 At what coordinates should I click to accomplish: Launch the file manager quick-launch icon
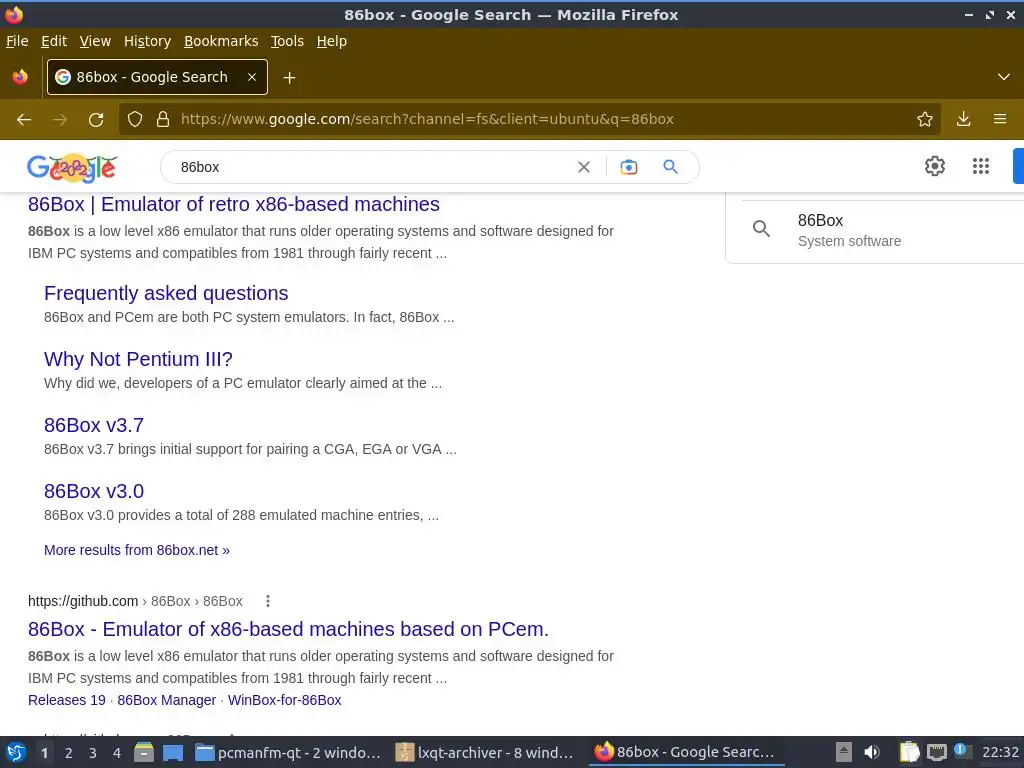[x=144, y=753]
